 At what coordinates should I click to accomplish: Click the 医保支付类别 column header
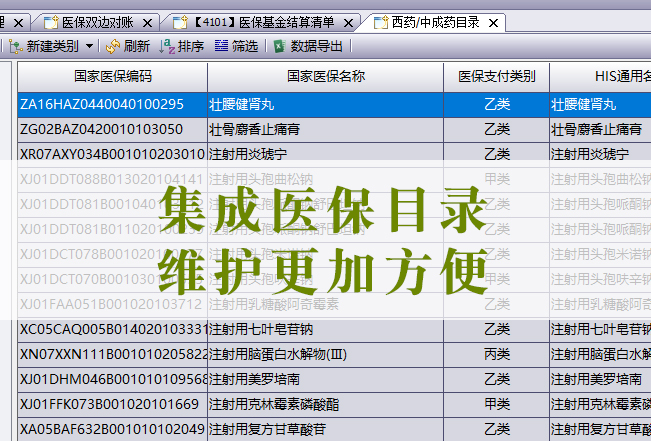(496, 77)
